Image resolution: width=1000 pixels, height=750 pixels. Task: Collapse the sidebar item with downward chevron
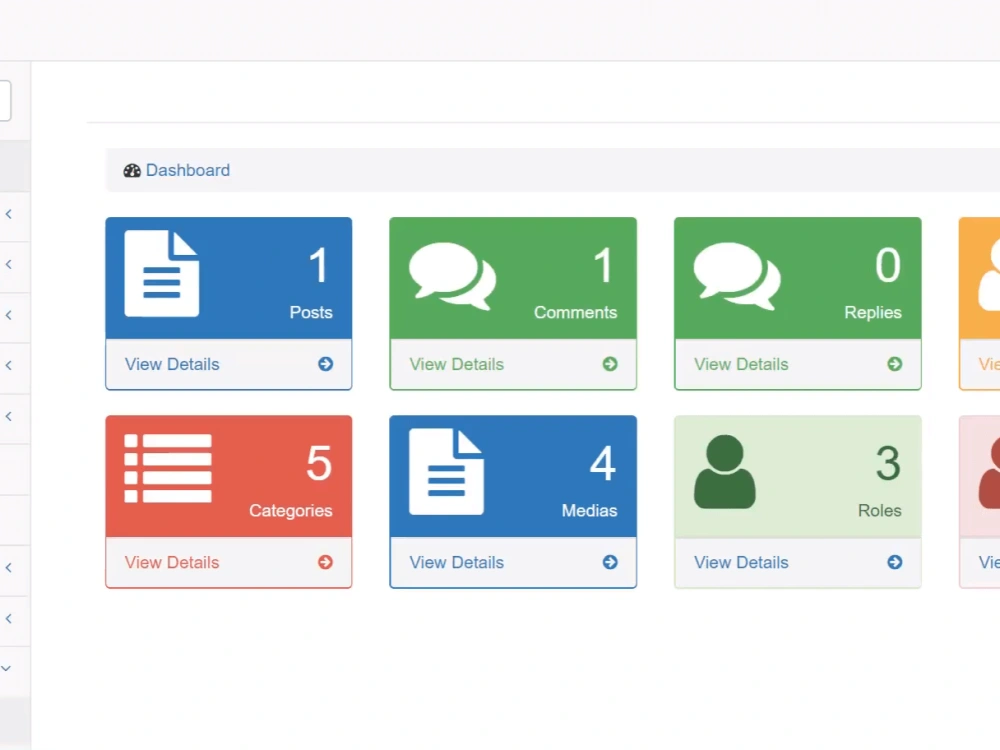click(6, 668)
